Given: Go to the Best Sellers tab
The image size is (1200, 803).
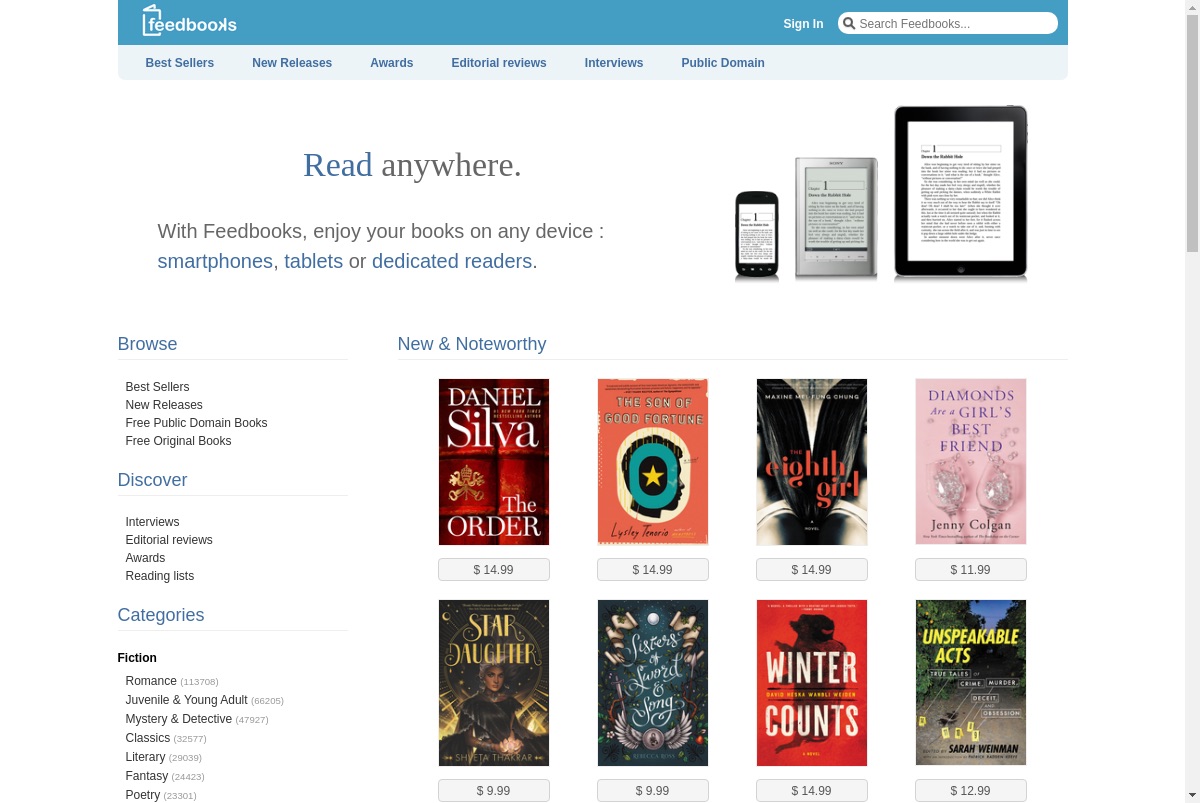Looking at the screenshot, I should 180,63.
